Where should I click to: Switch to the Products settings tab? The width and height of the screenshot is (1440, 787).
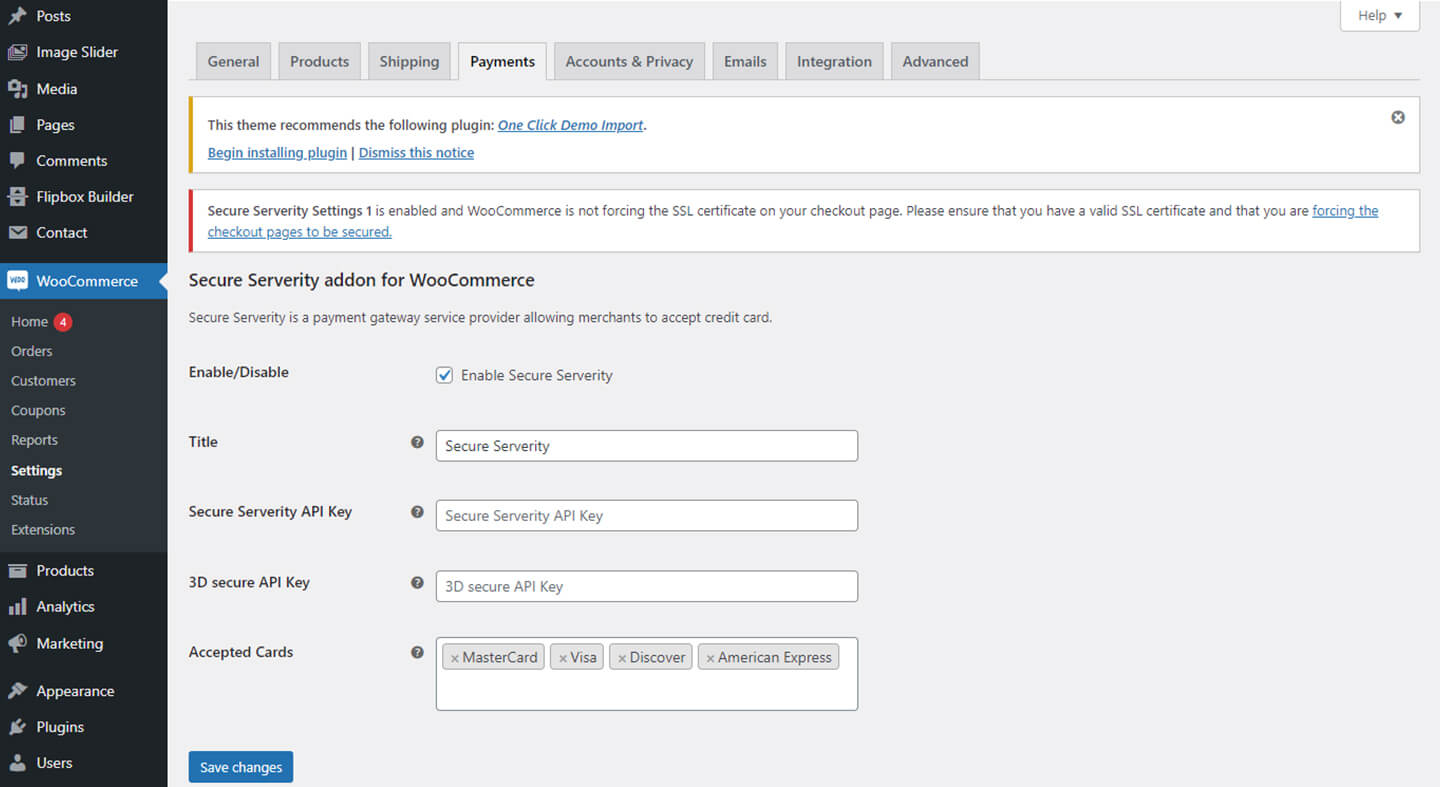tap(320, 61)
